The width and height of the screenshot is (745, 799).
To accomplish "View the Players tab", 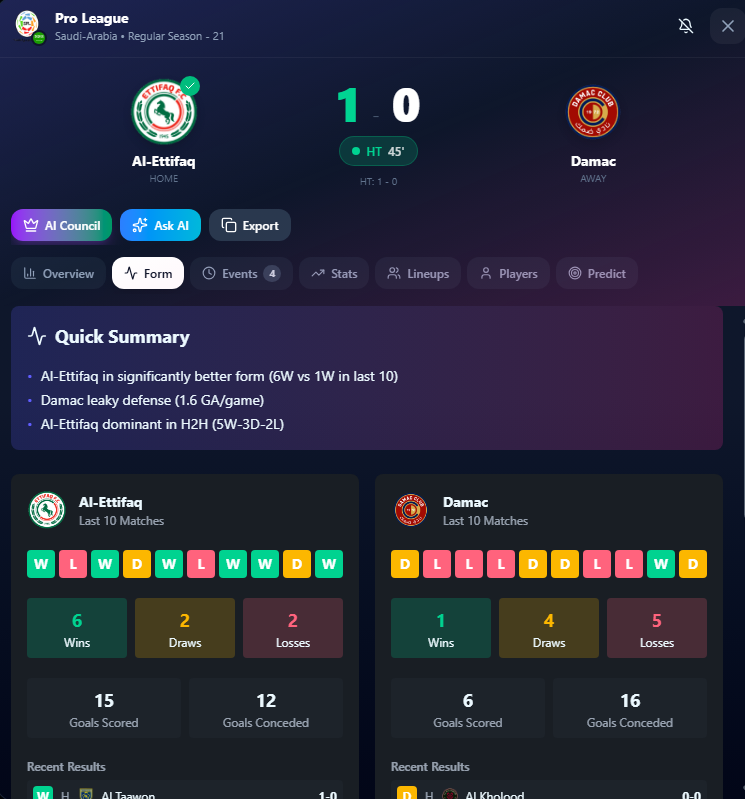I will pos(509,274).
